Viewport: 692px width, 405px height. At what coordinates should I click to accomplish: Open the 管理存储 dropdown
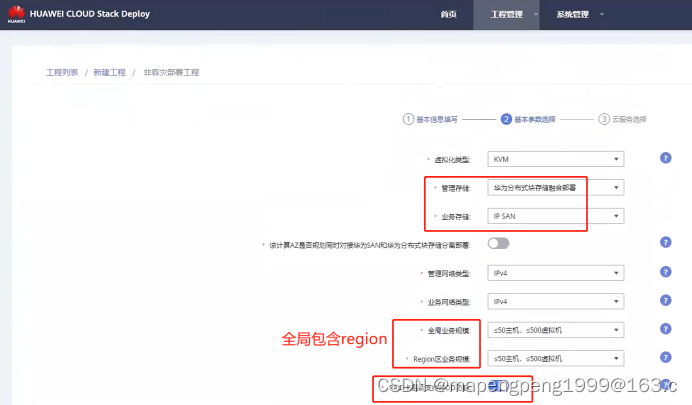point(556,188)
